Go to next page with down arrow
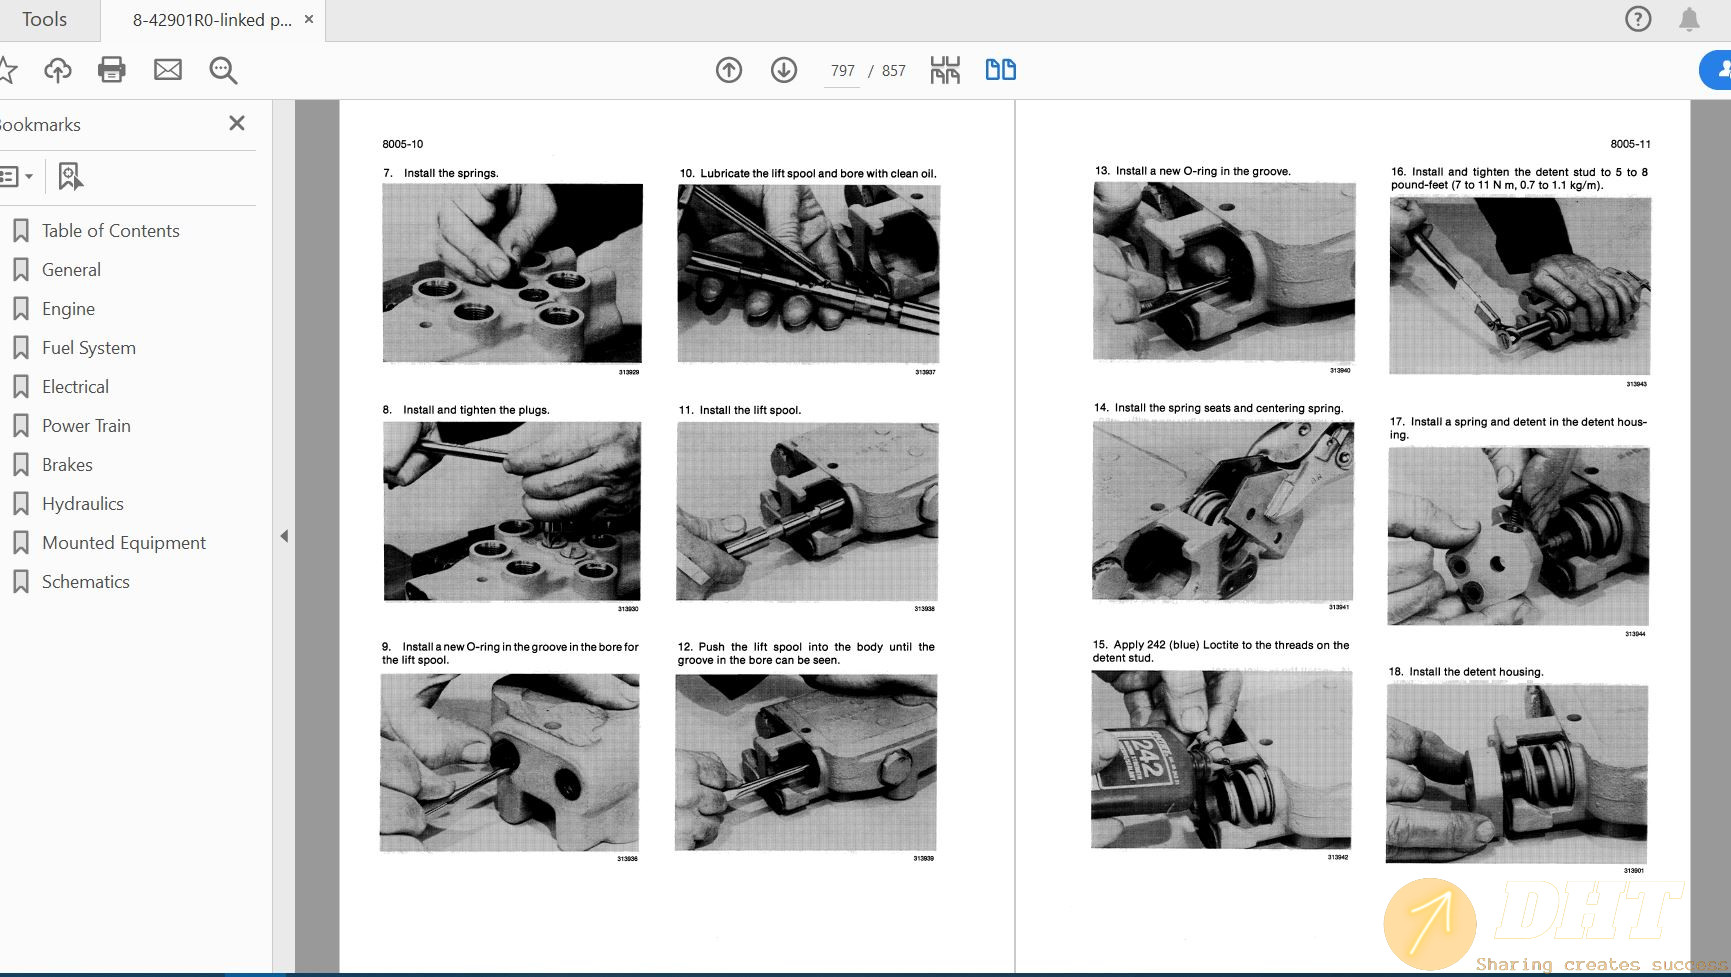The height and width of the screenshot is (977, 1731). tap(784, 70)
